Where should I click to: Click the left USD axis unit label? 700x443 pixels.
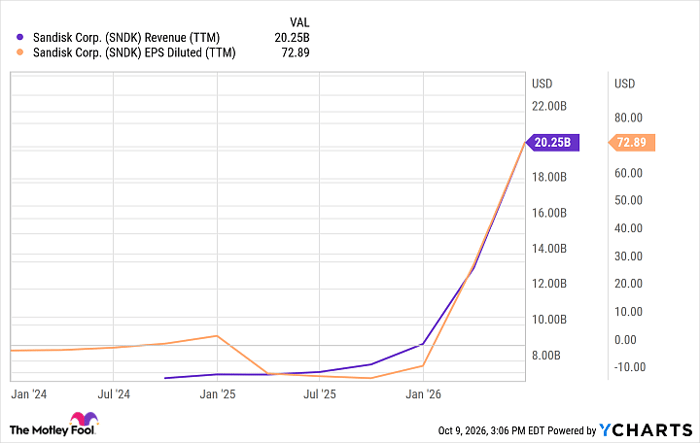pyautogui.click(x=542, y=84)
